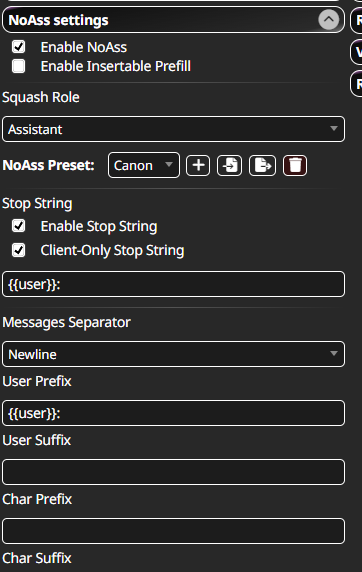This screenshot has height=572, width=362.
Task: Delete the Canon preset with trash icon
Action: (295, 165)
